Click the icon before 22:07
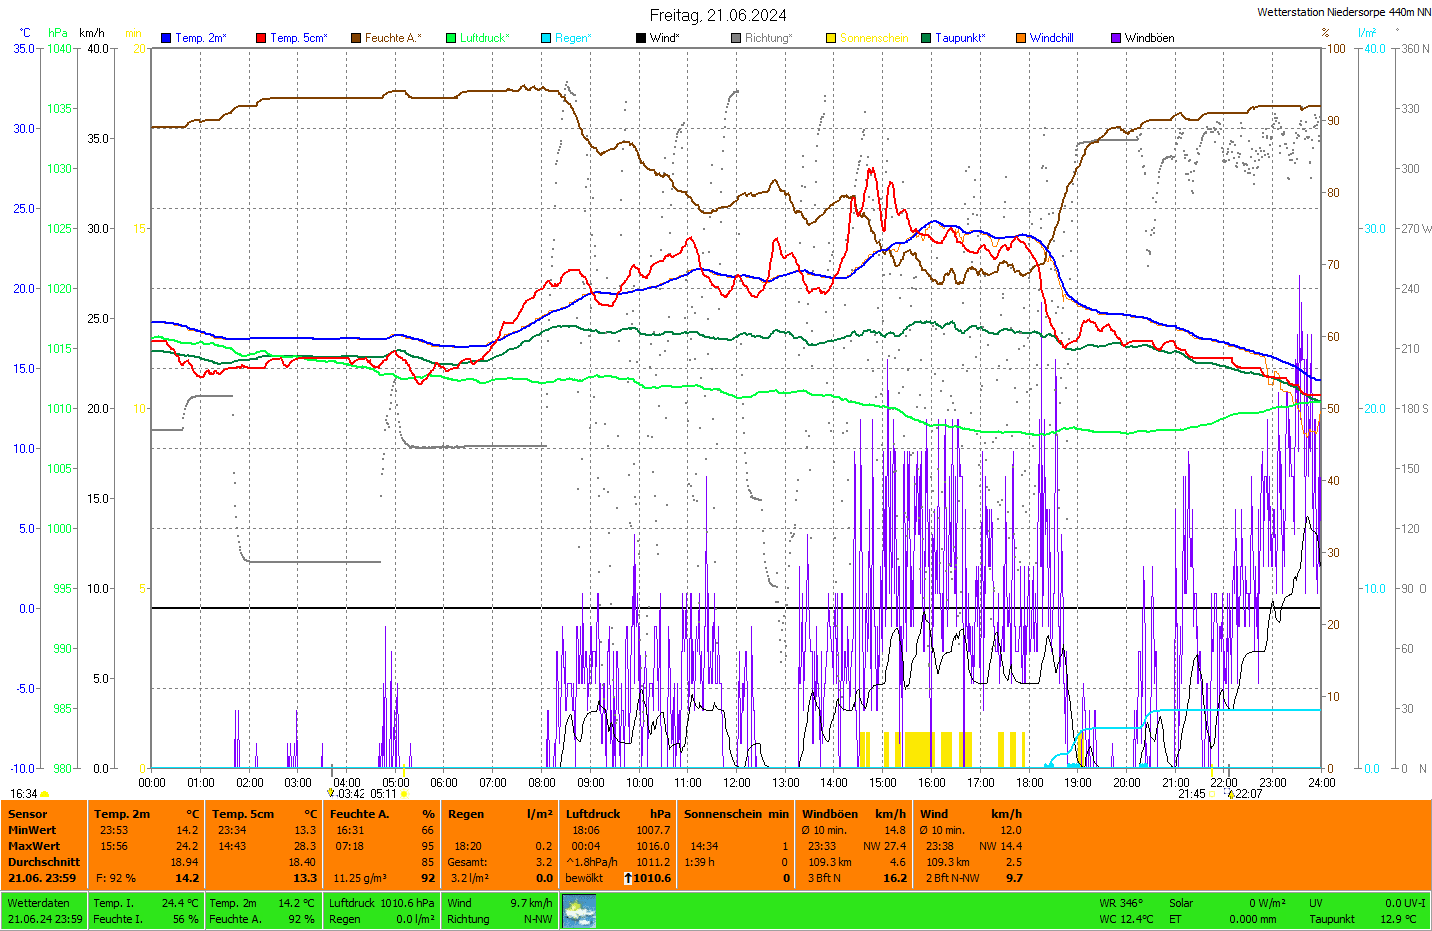The height and width of the screenshot is (931, 1432). (x=1231, y=794)
